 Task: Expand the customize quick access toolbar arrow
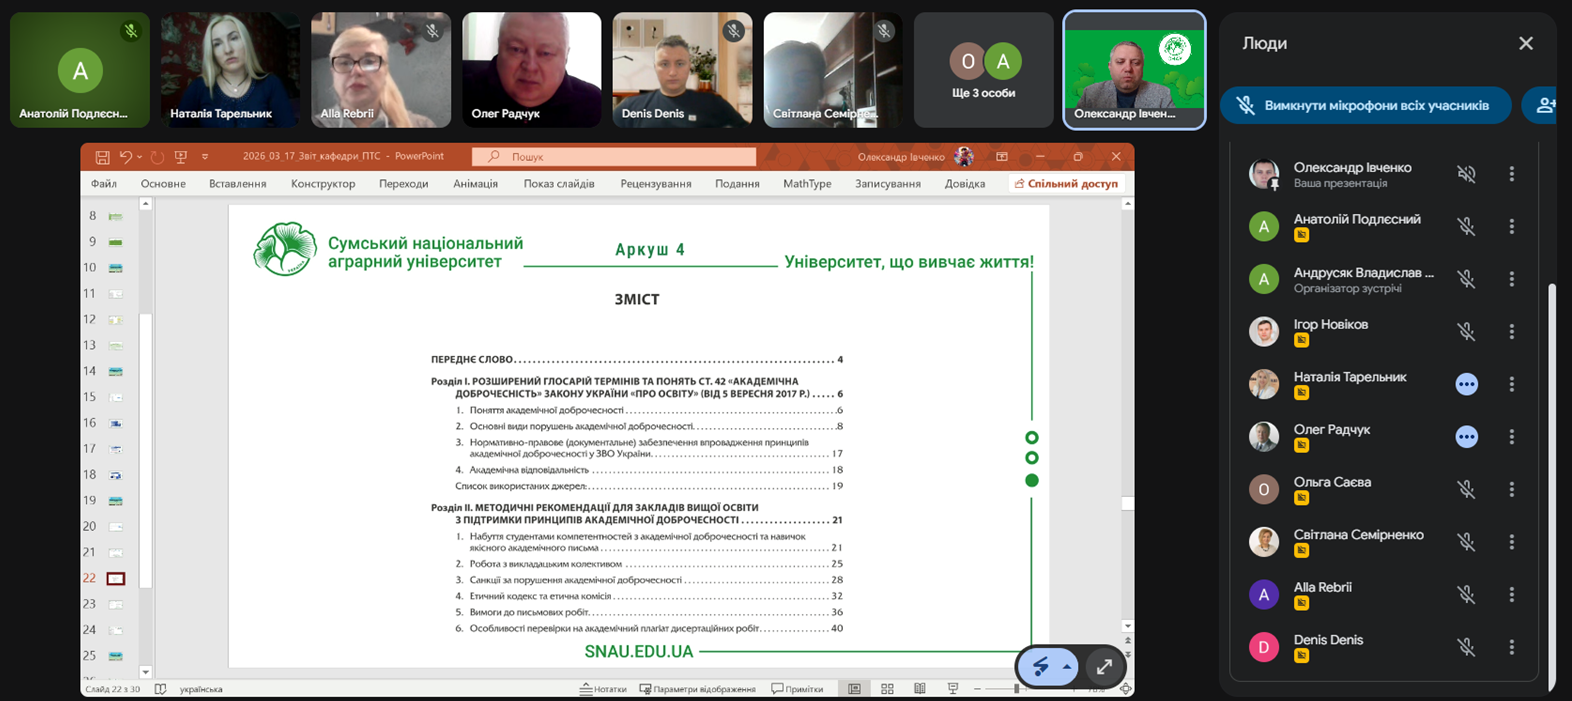pos(205,157)
